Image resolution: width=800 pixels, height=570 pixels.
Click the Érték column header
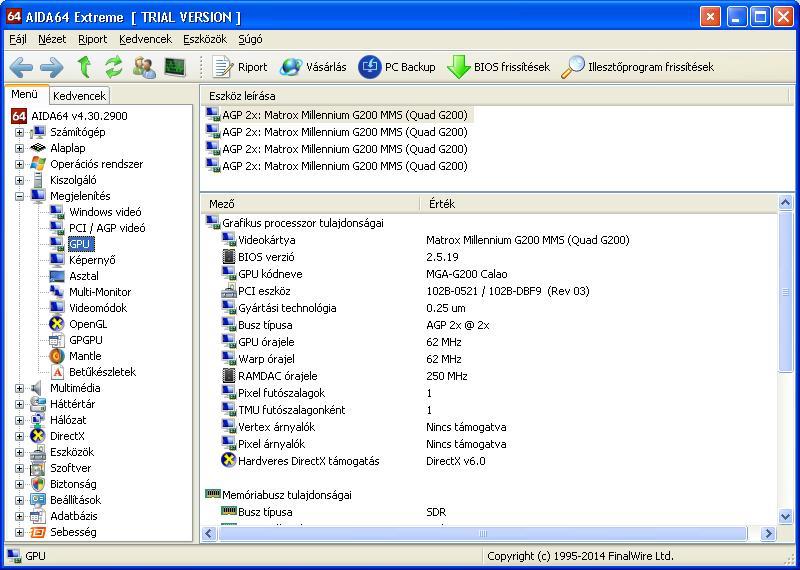(x=599, y=204)
